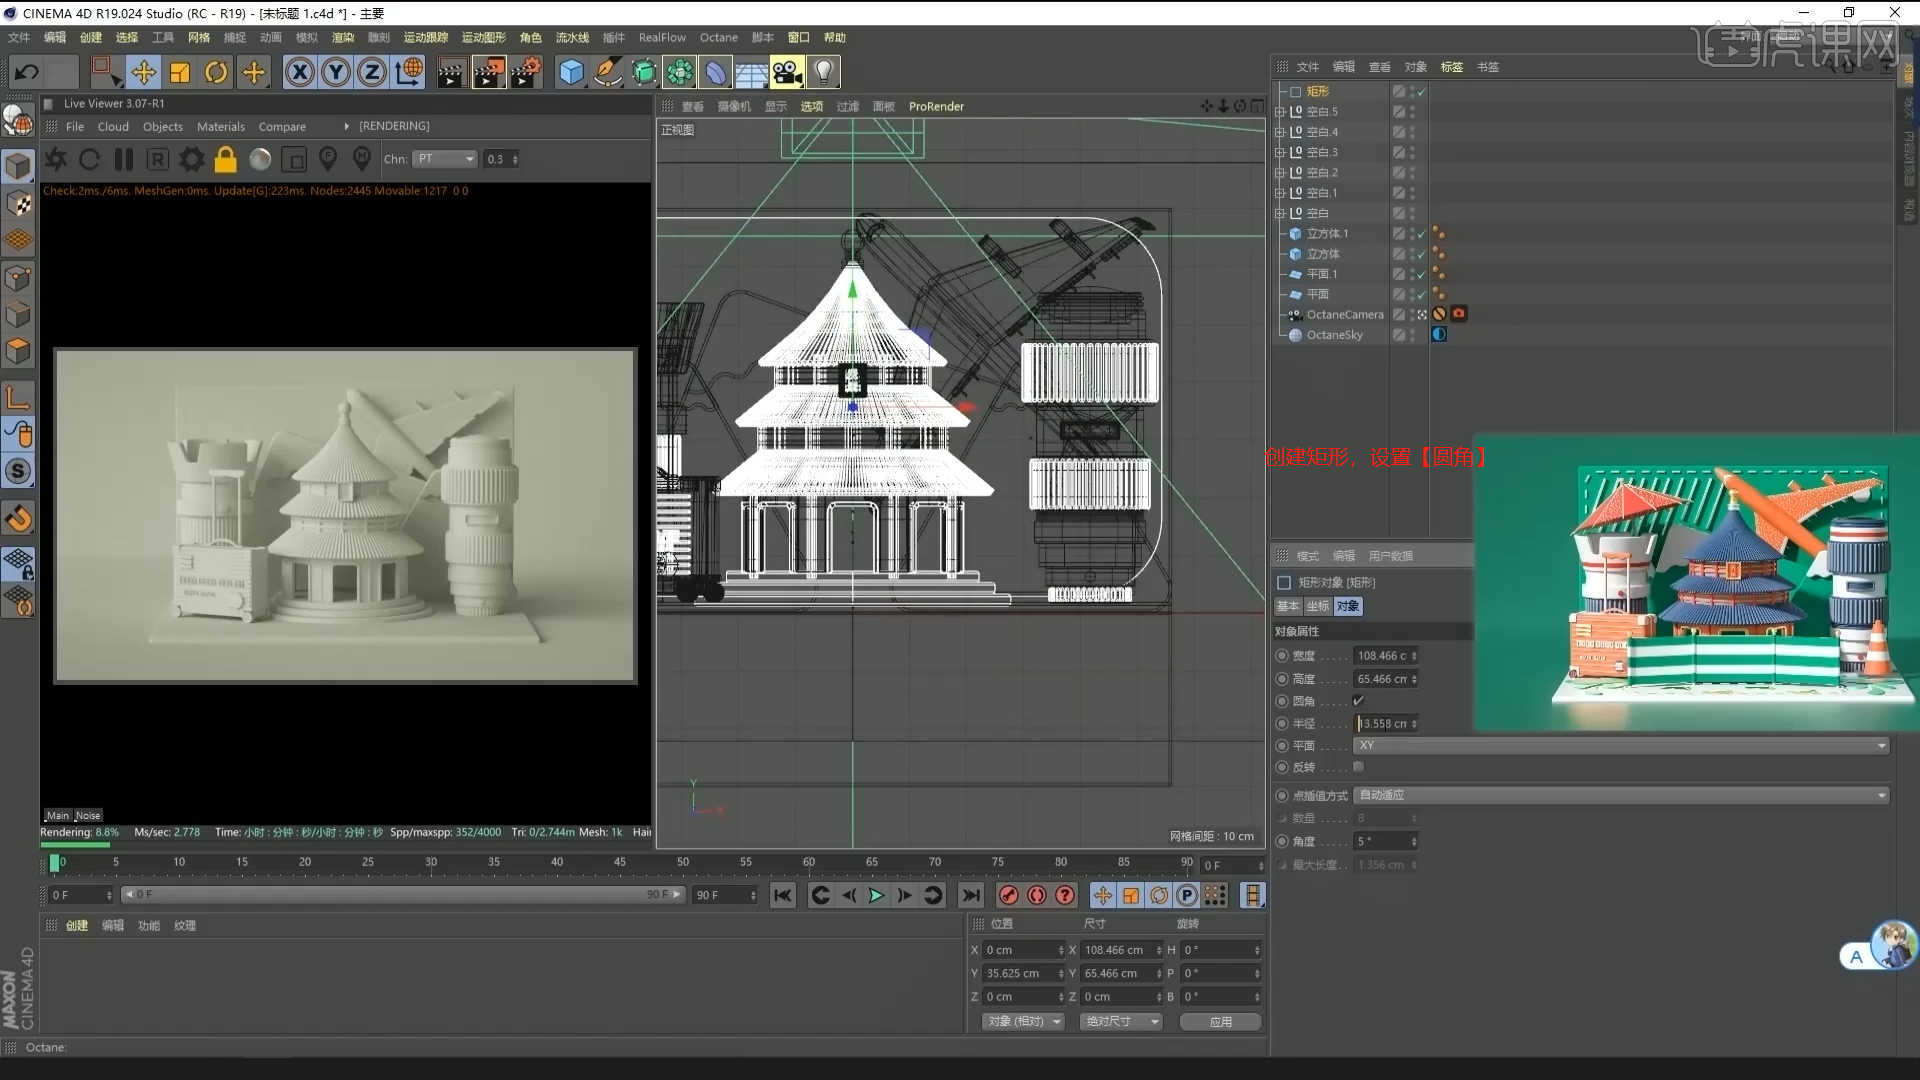Click the Live Viewer lock icon
Image resolution: width=1920 pixels, height=1080 pixels.
[x=226, y=159]
